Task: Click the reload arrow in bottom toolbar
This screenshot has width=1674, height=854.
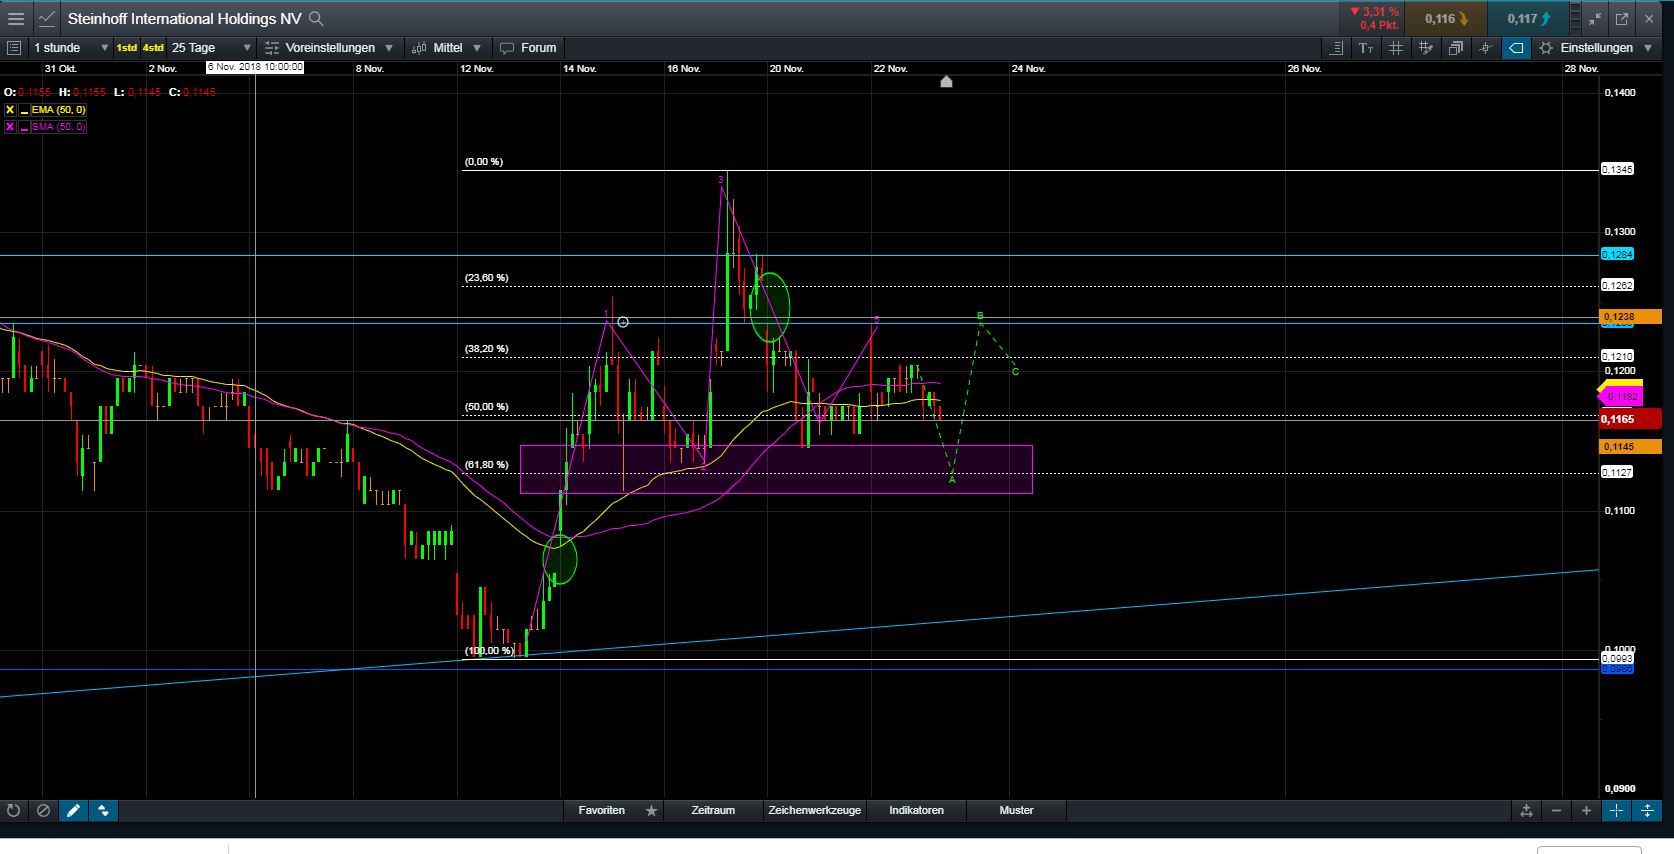Action: [x=14, y=811]
